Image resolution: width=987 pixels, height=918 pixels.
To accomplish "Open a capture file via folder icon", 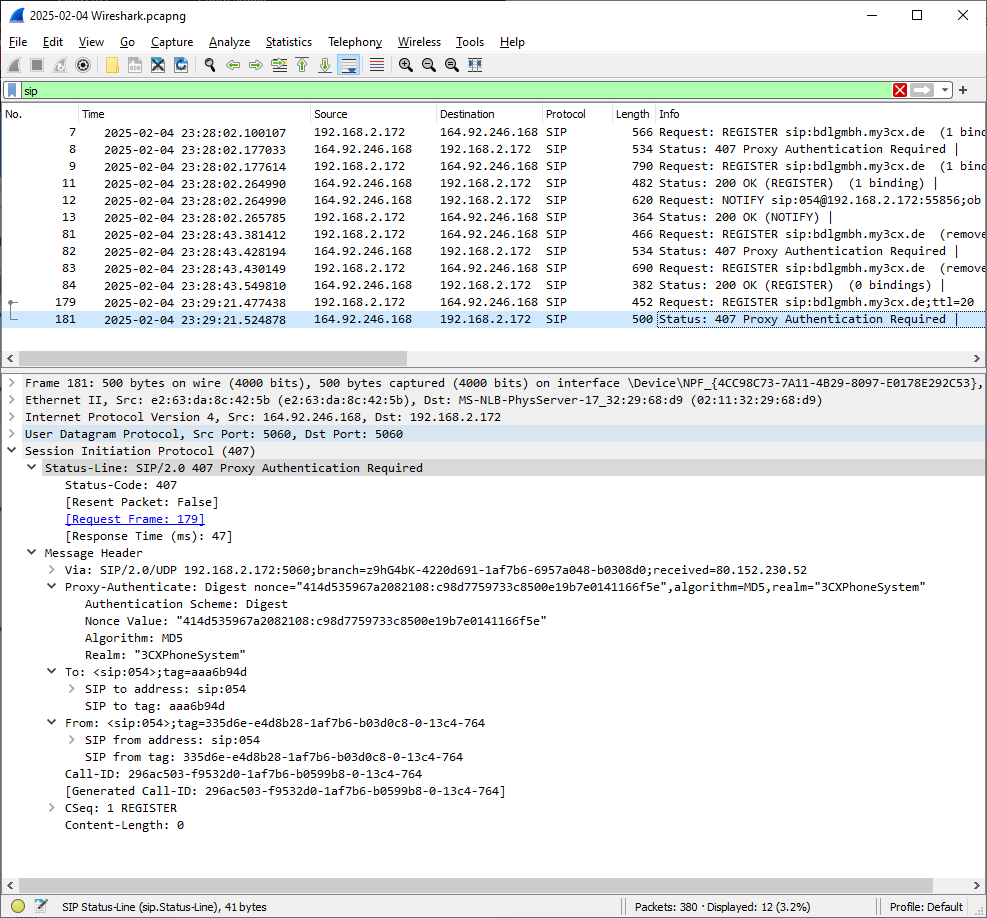I will 112,65.
